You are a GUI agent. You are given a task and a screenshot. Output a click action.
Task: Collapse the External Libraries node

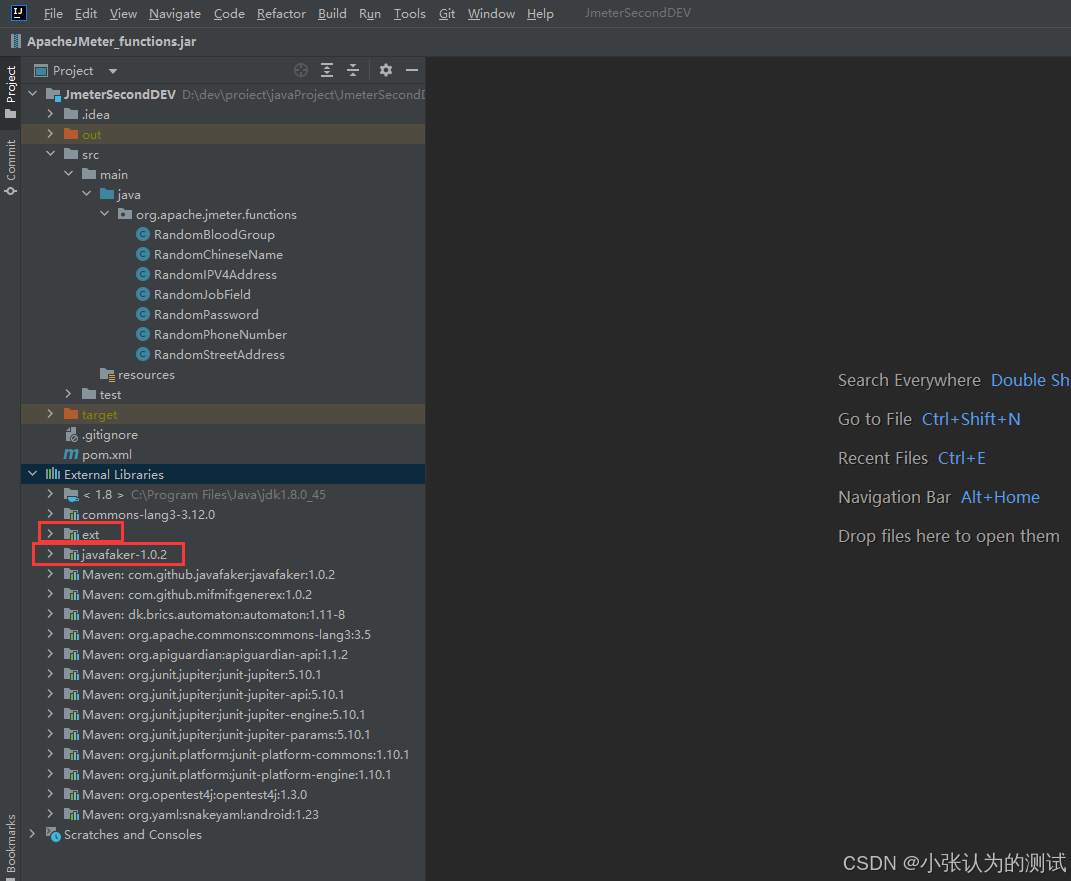33,473
